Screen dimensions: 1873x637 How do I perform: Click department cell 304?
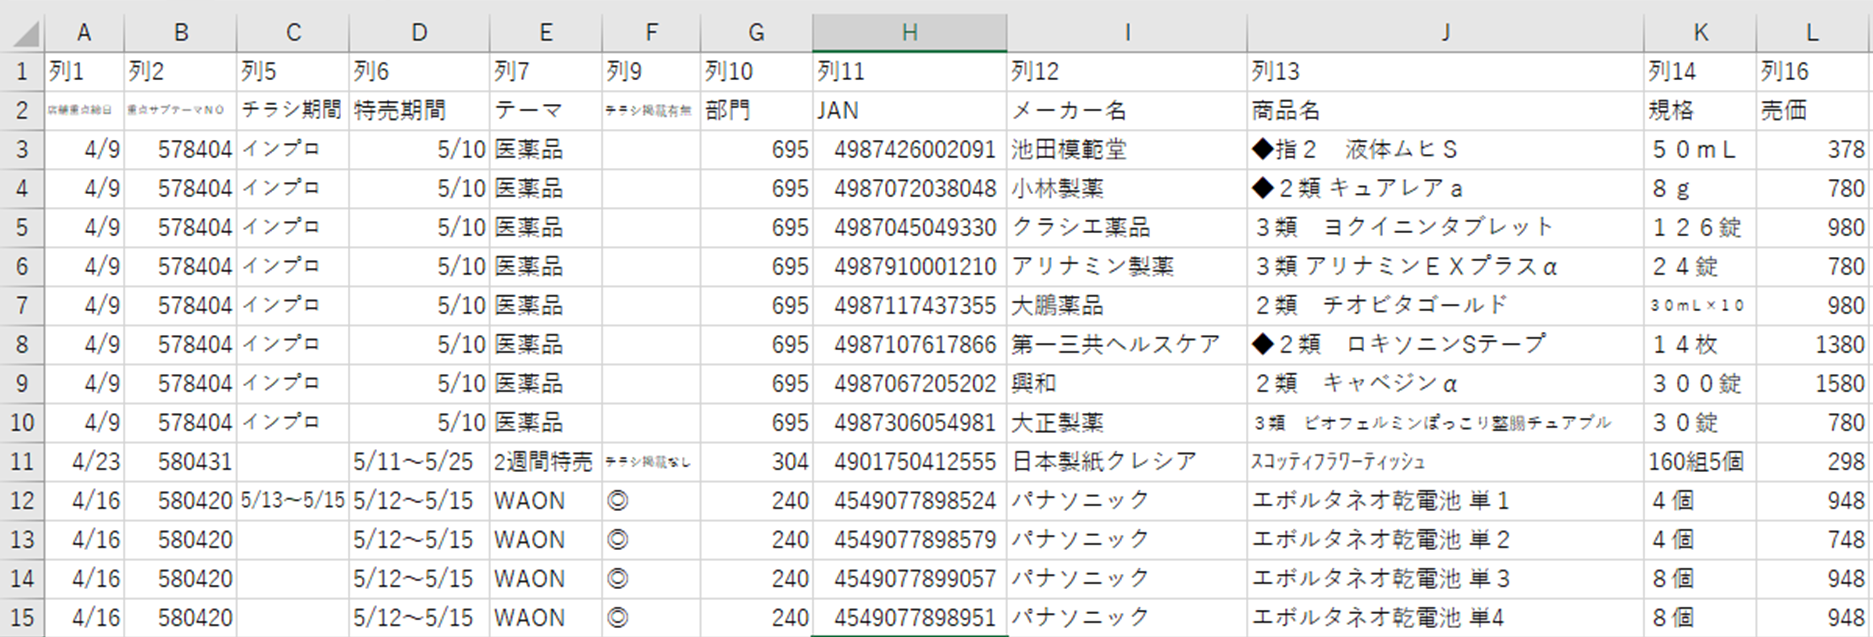point(756,461)
